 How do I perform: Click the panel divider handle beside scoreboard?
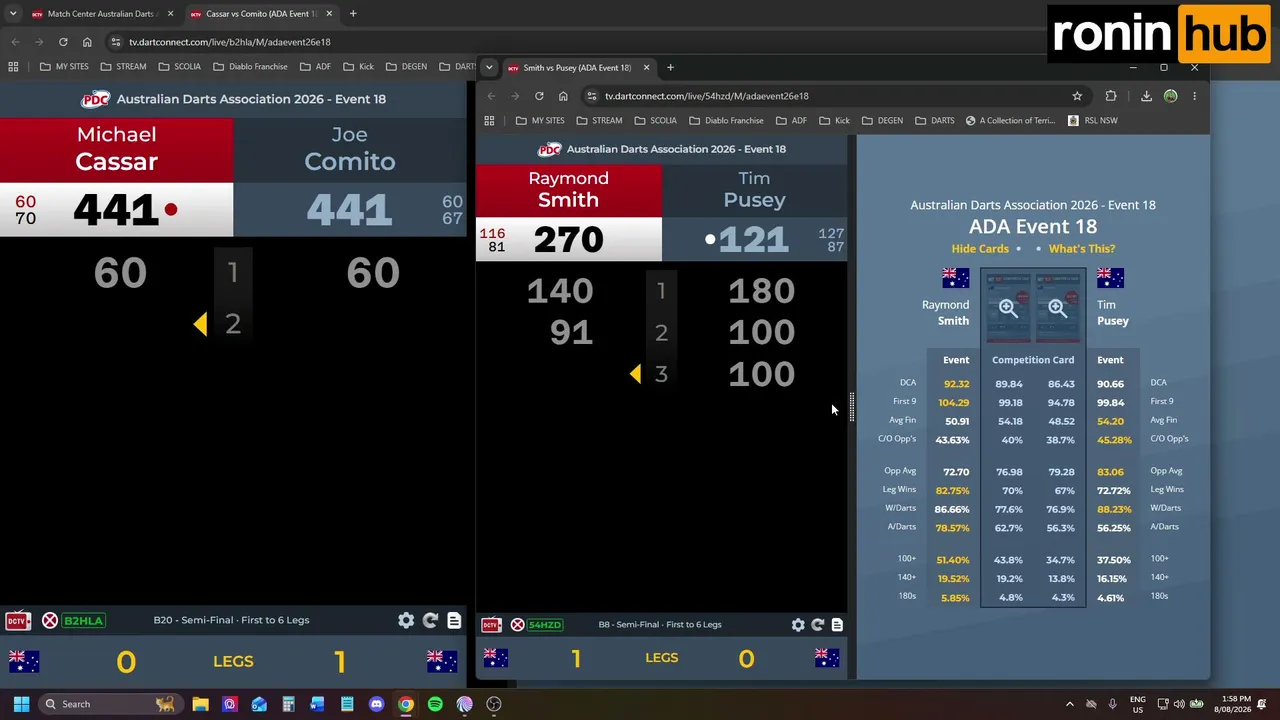click(x=852, y=407)
